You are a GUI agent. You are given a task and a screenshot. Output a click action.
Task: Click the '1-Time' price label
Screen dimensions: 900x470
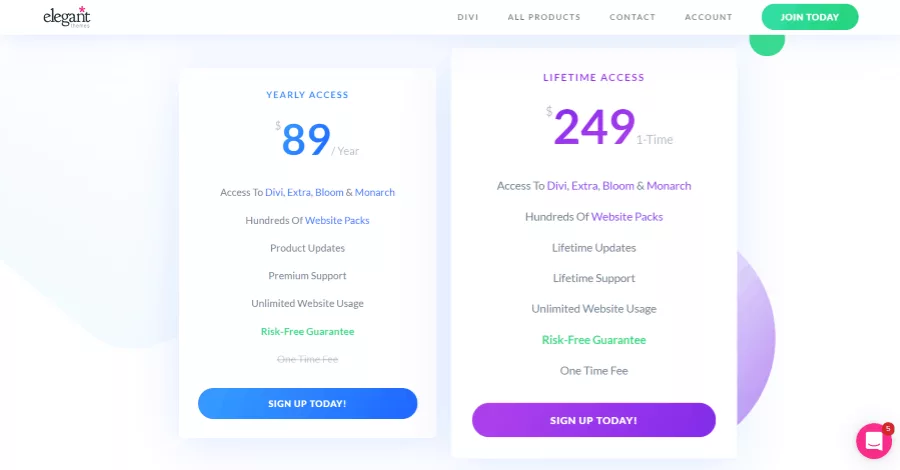coord(654,139)
